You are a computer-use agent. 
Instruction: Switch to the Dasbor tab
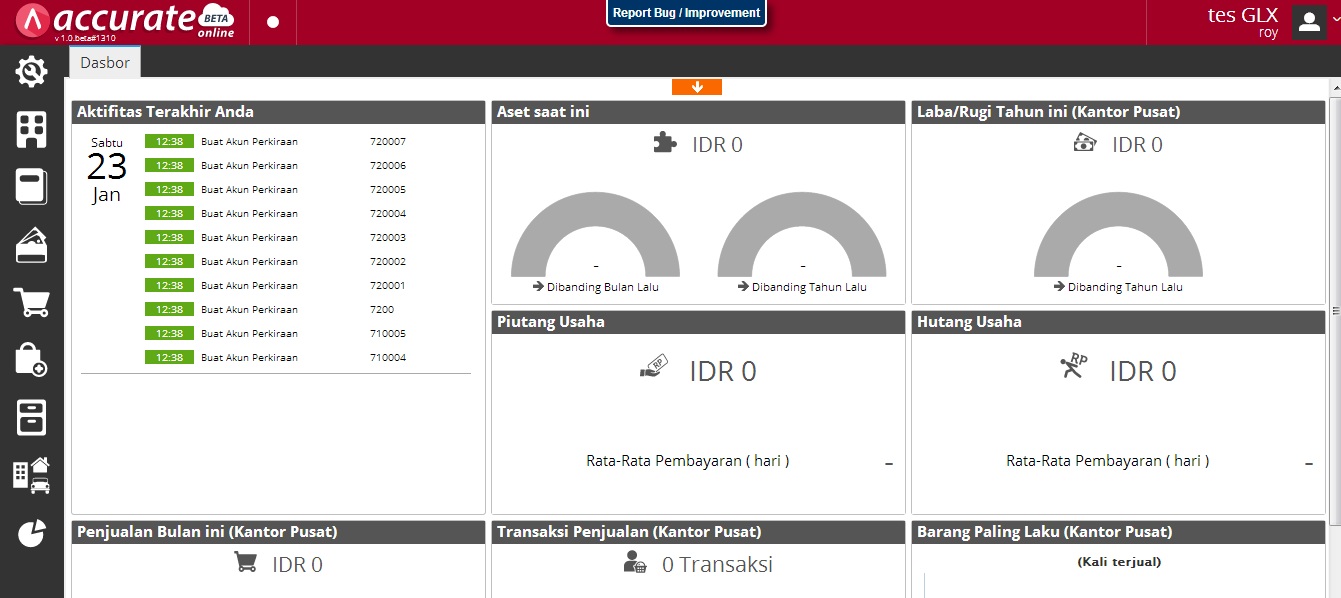coord(105,62)
